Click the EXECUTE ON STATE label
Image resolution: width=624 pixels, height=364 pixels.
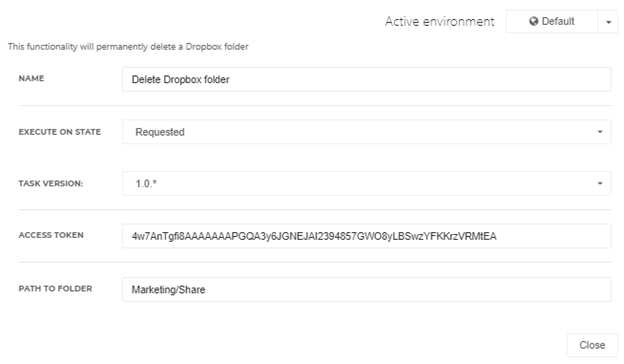tap(60, 132)
